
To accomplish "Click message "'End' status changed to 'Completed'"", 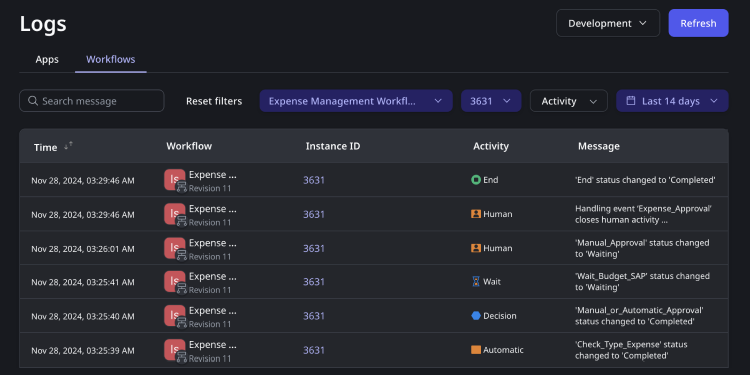I will tap(645, 180).
